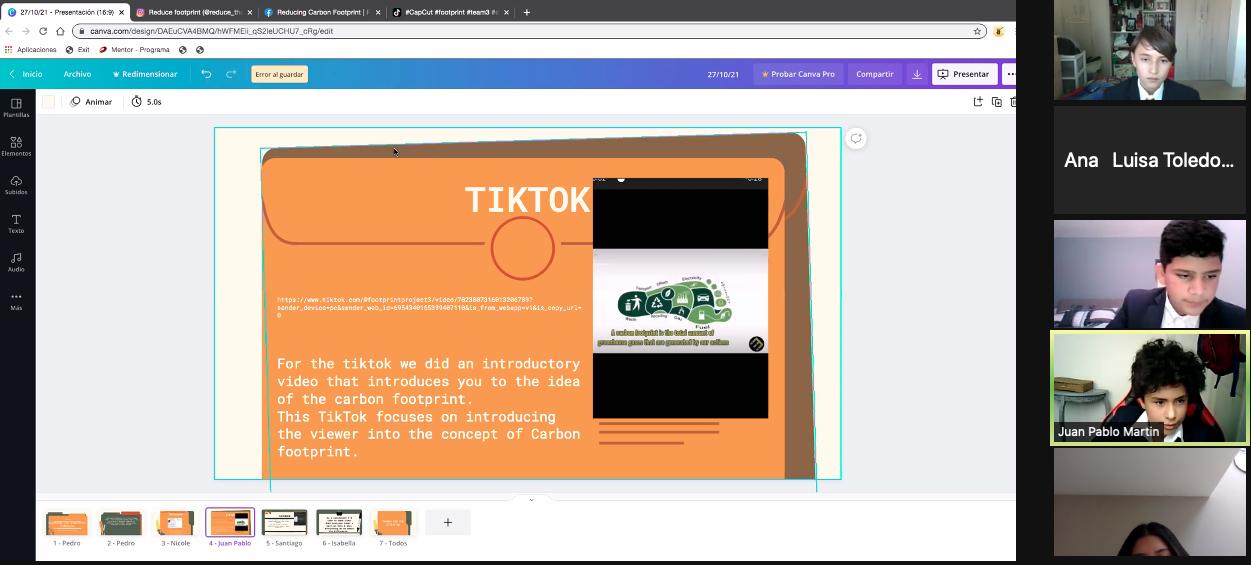Click the browser address bar
Image resolution: width=1251 pixels, height=565 pixels.
(530, 31)
